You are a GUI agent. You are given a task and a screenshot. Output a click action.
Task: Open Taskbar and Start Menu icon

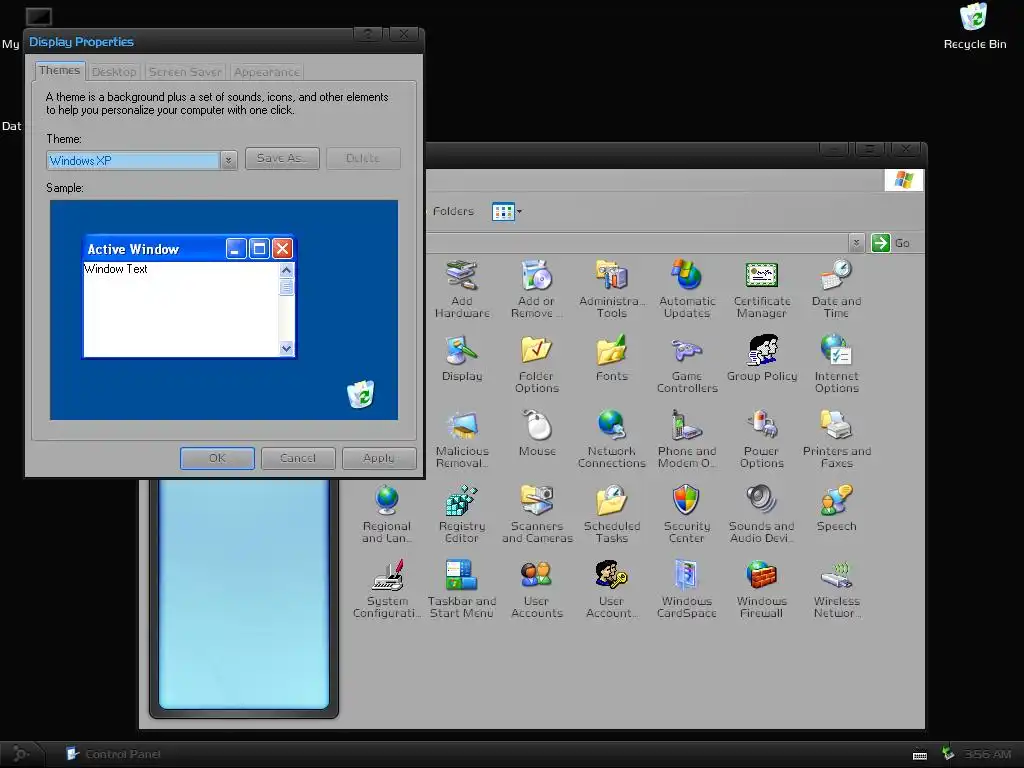(x=462, y=588)
